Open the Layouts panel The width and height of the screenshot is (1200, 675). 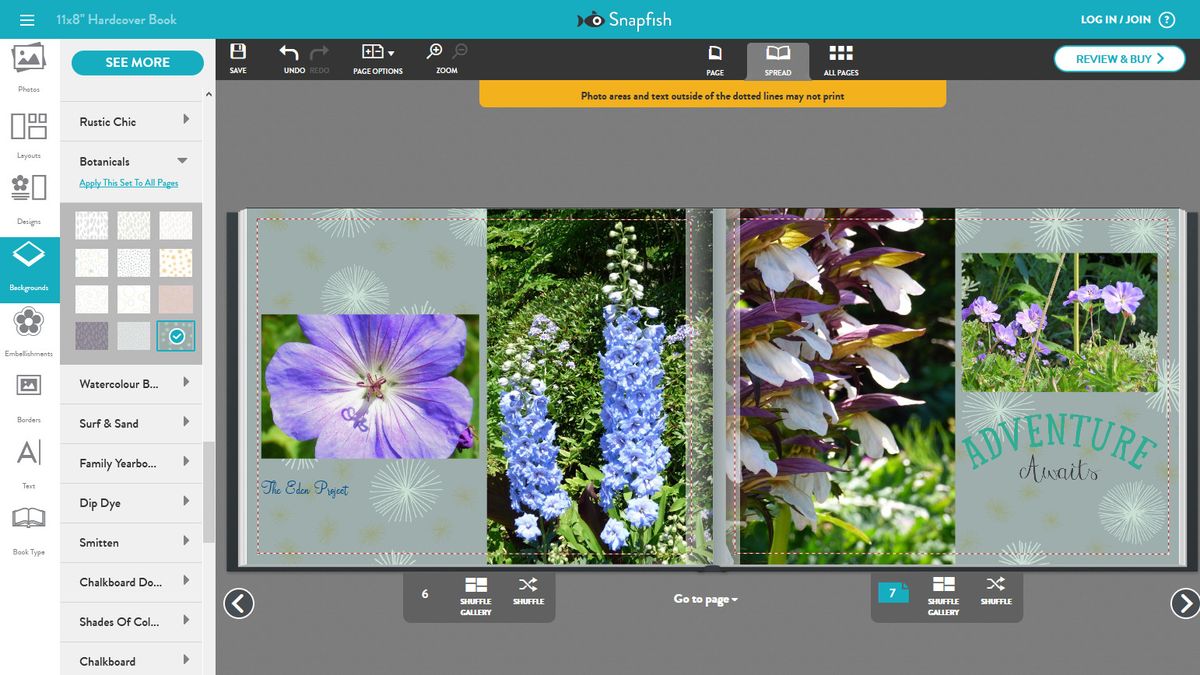click(x=29, y=134)
